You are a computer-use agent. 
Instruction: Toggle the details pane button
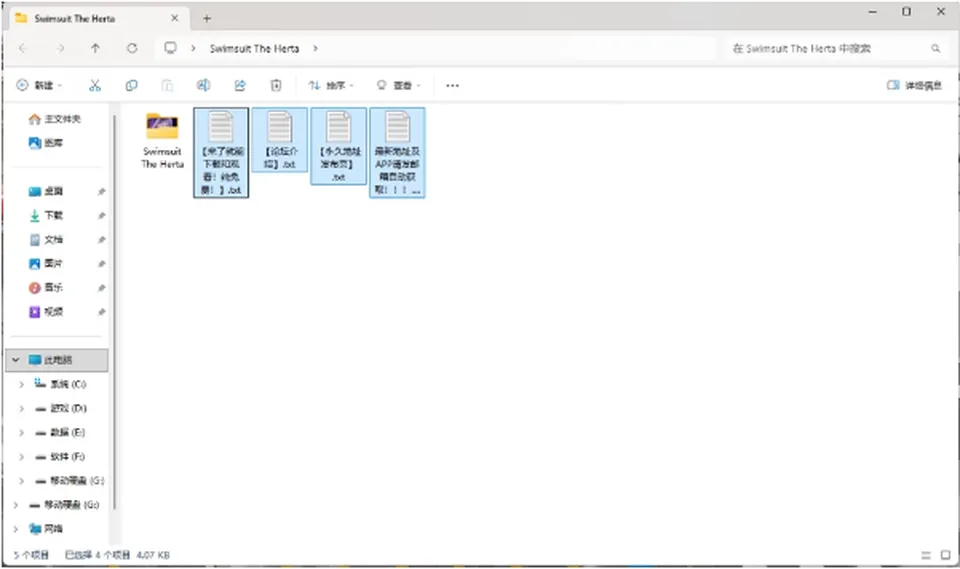(x=914, y=85)
